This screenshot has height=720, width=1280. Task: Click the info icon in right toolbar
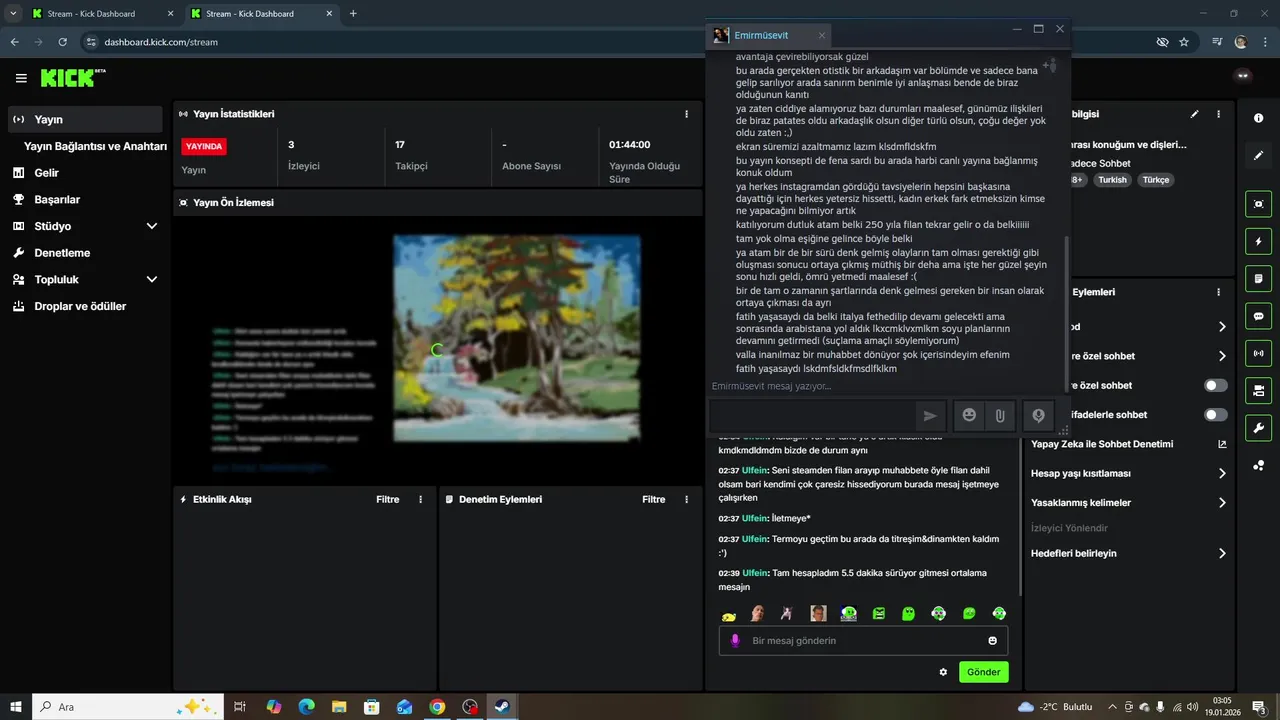1258,118
